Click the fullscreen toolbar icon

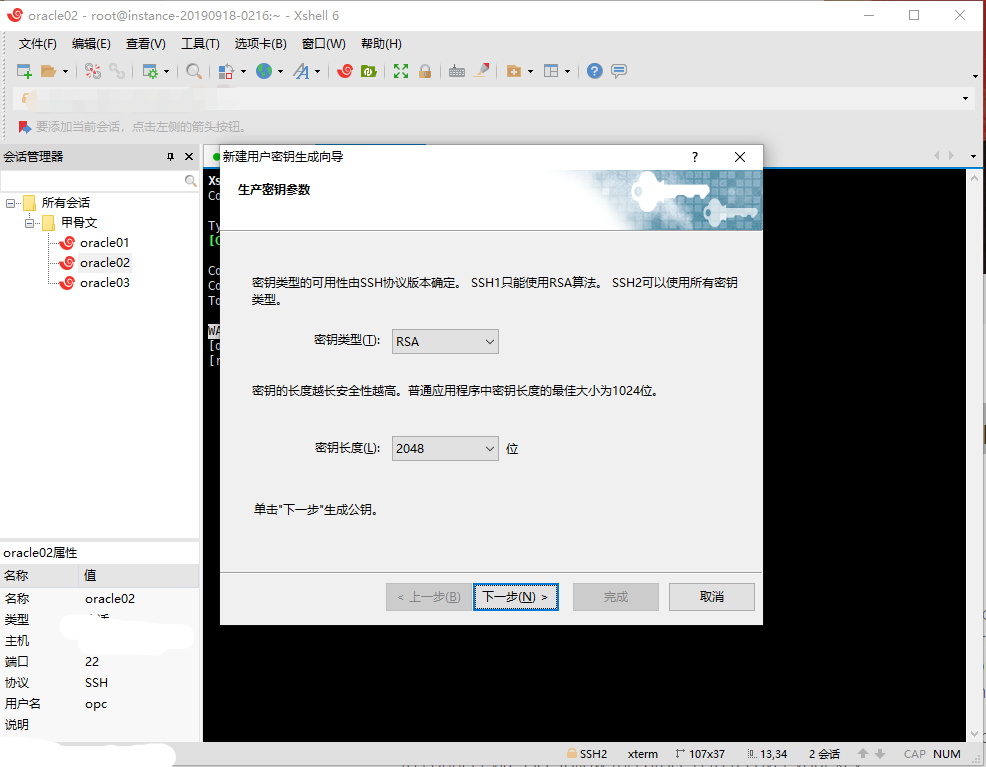coord(401,71)
